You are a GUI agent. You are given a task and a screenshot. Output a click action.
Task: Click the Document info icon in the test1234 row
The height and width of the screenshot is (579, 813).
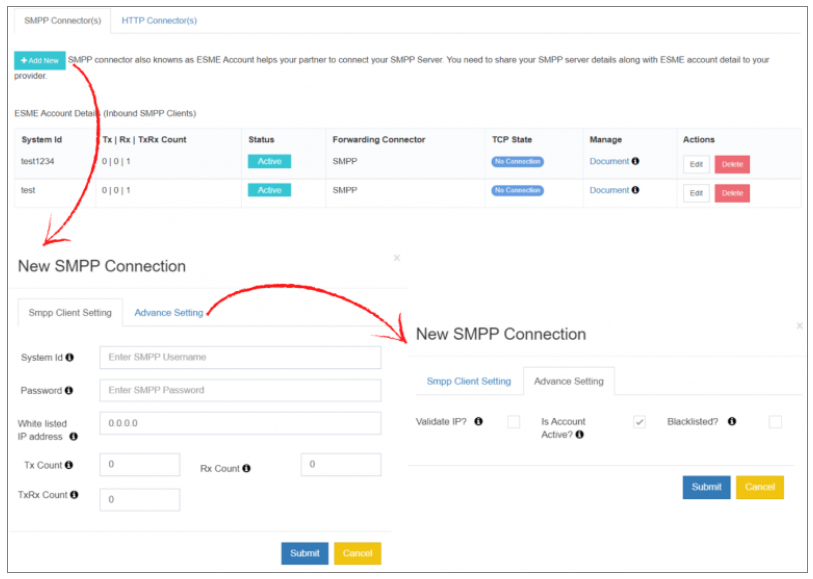coord(636,161)
